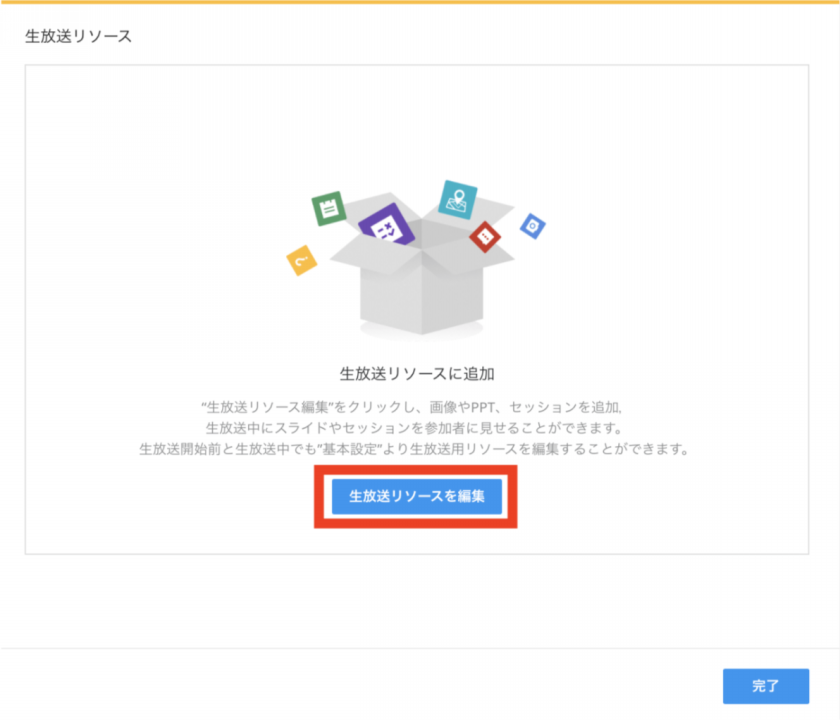Image resolution: width=840 pixels, height=720 pixels.
Task: Click the shadow beneath the cardboard box
Action: [x=422, y=332]
